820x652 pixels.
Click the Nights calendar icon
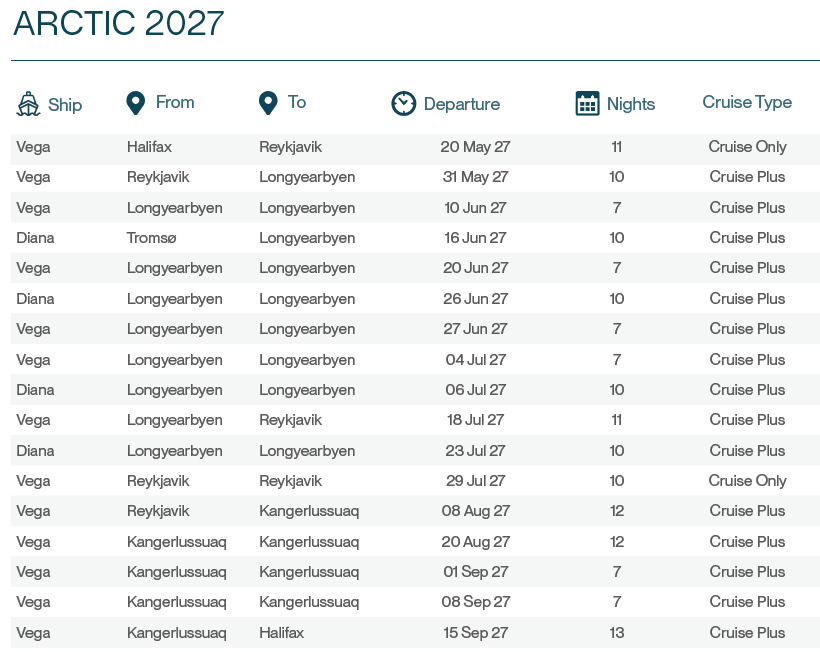pos(587,103)
